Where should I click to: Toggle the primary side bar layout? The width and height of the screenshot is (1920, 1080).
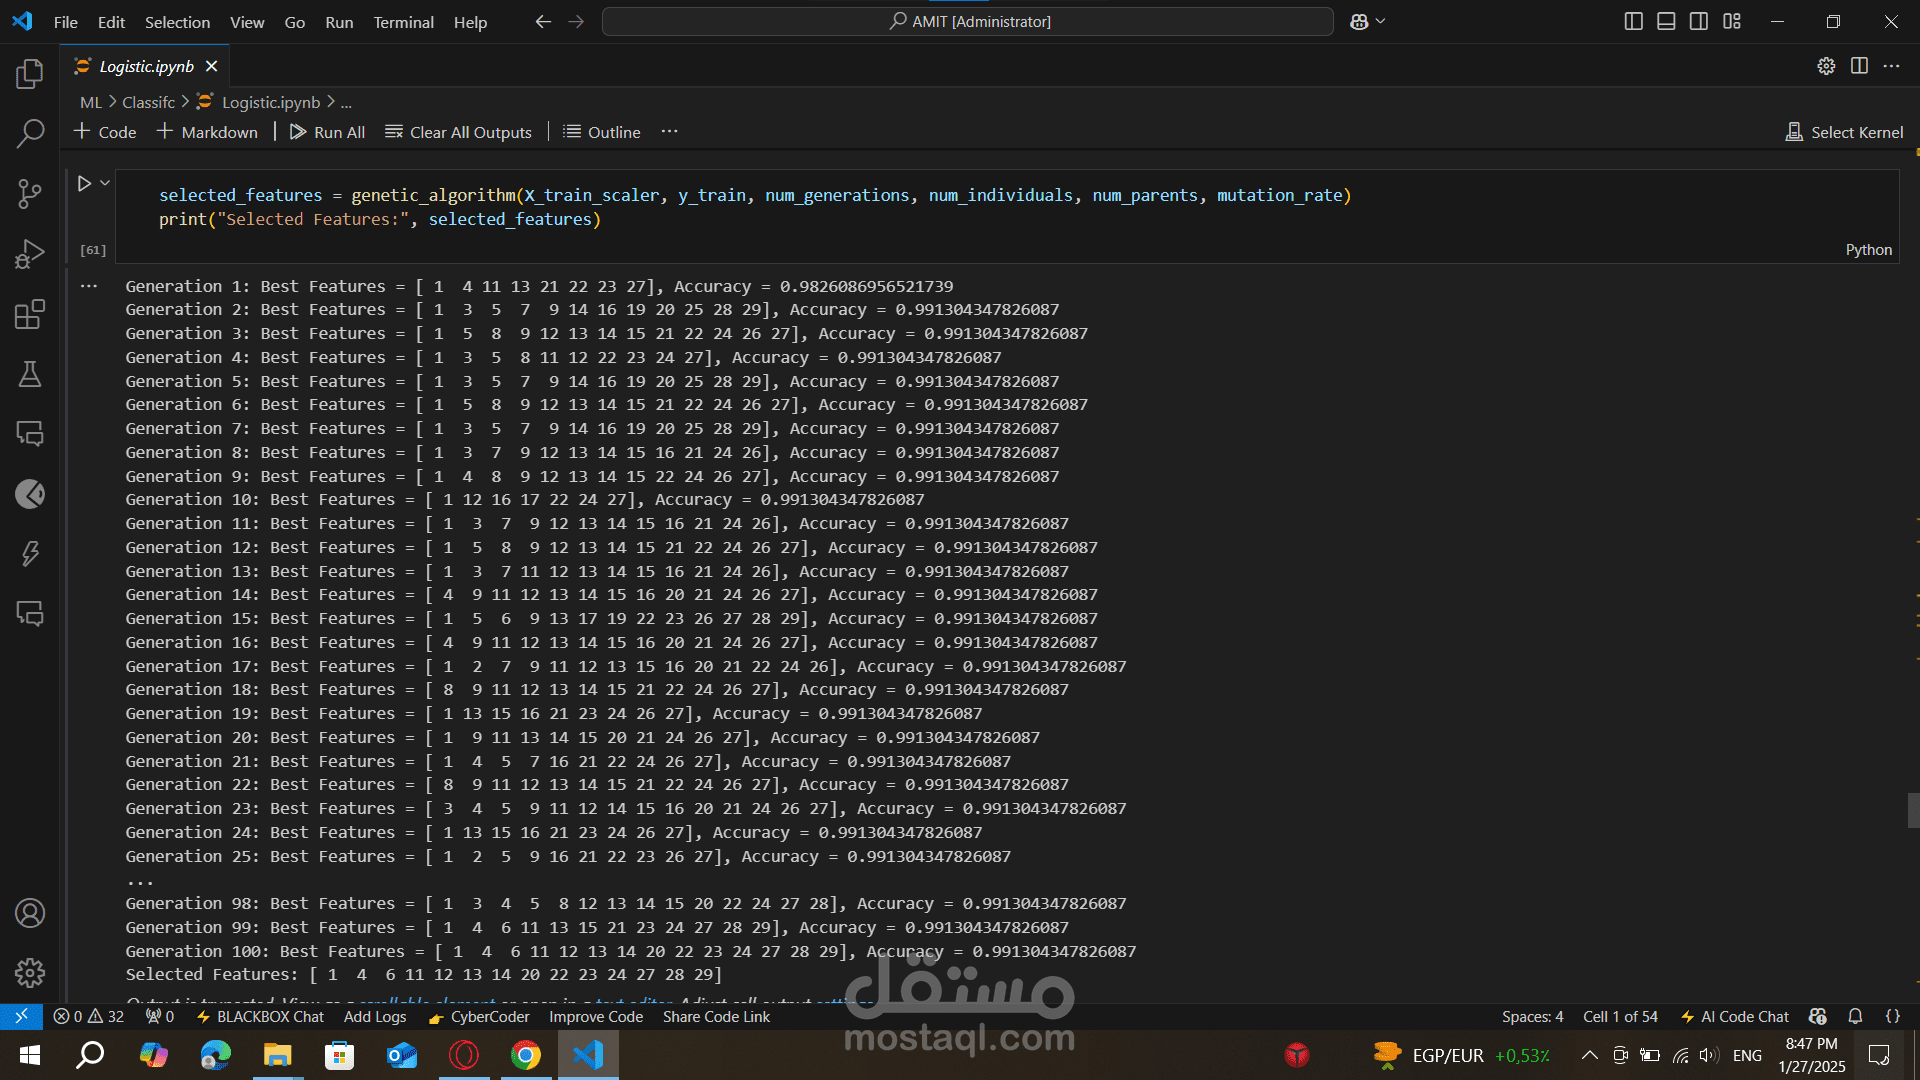[x=1633, y=21]
